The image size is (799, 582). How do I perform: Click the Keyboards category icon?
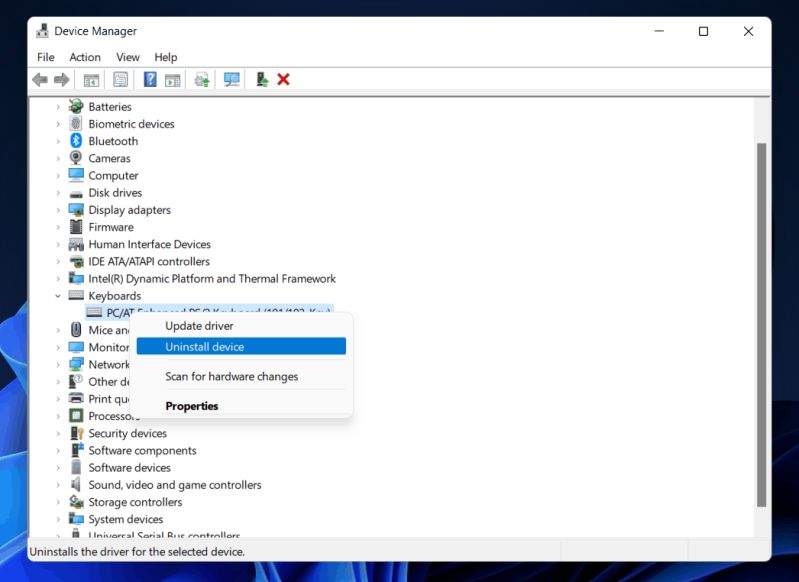coord(76,295)
